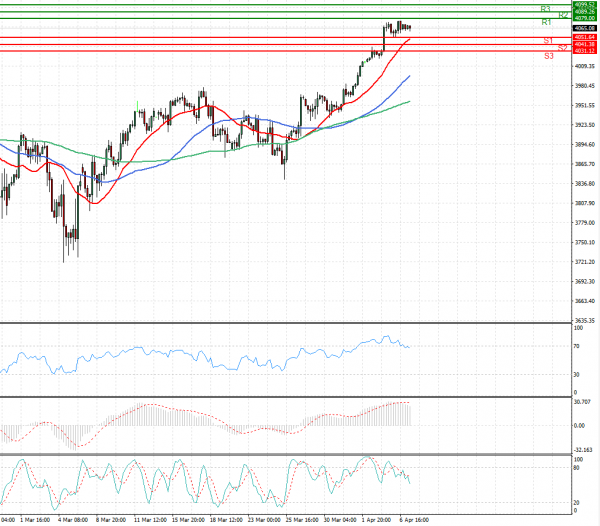Select the 4089.26 green price tag
600x526 pixels.
tap(584, 12)
